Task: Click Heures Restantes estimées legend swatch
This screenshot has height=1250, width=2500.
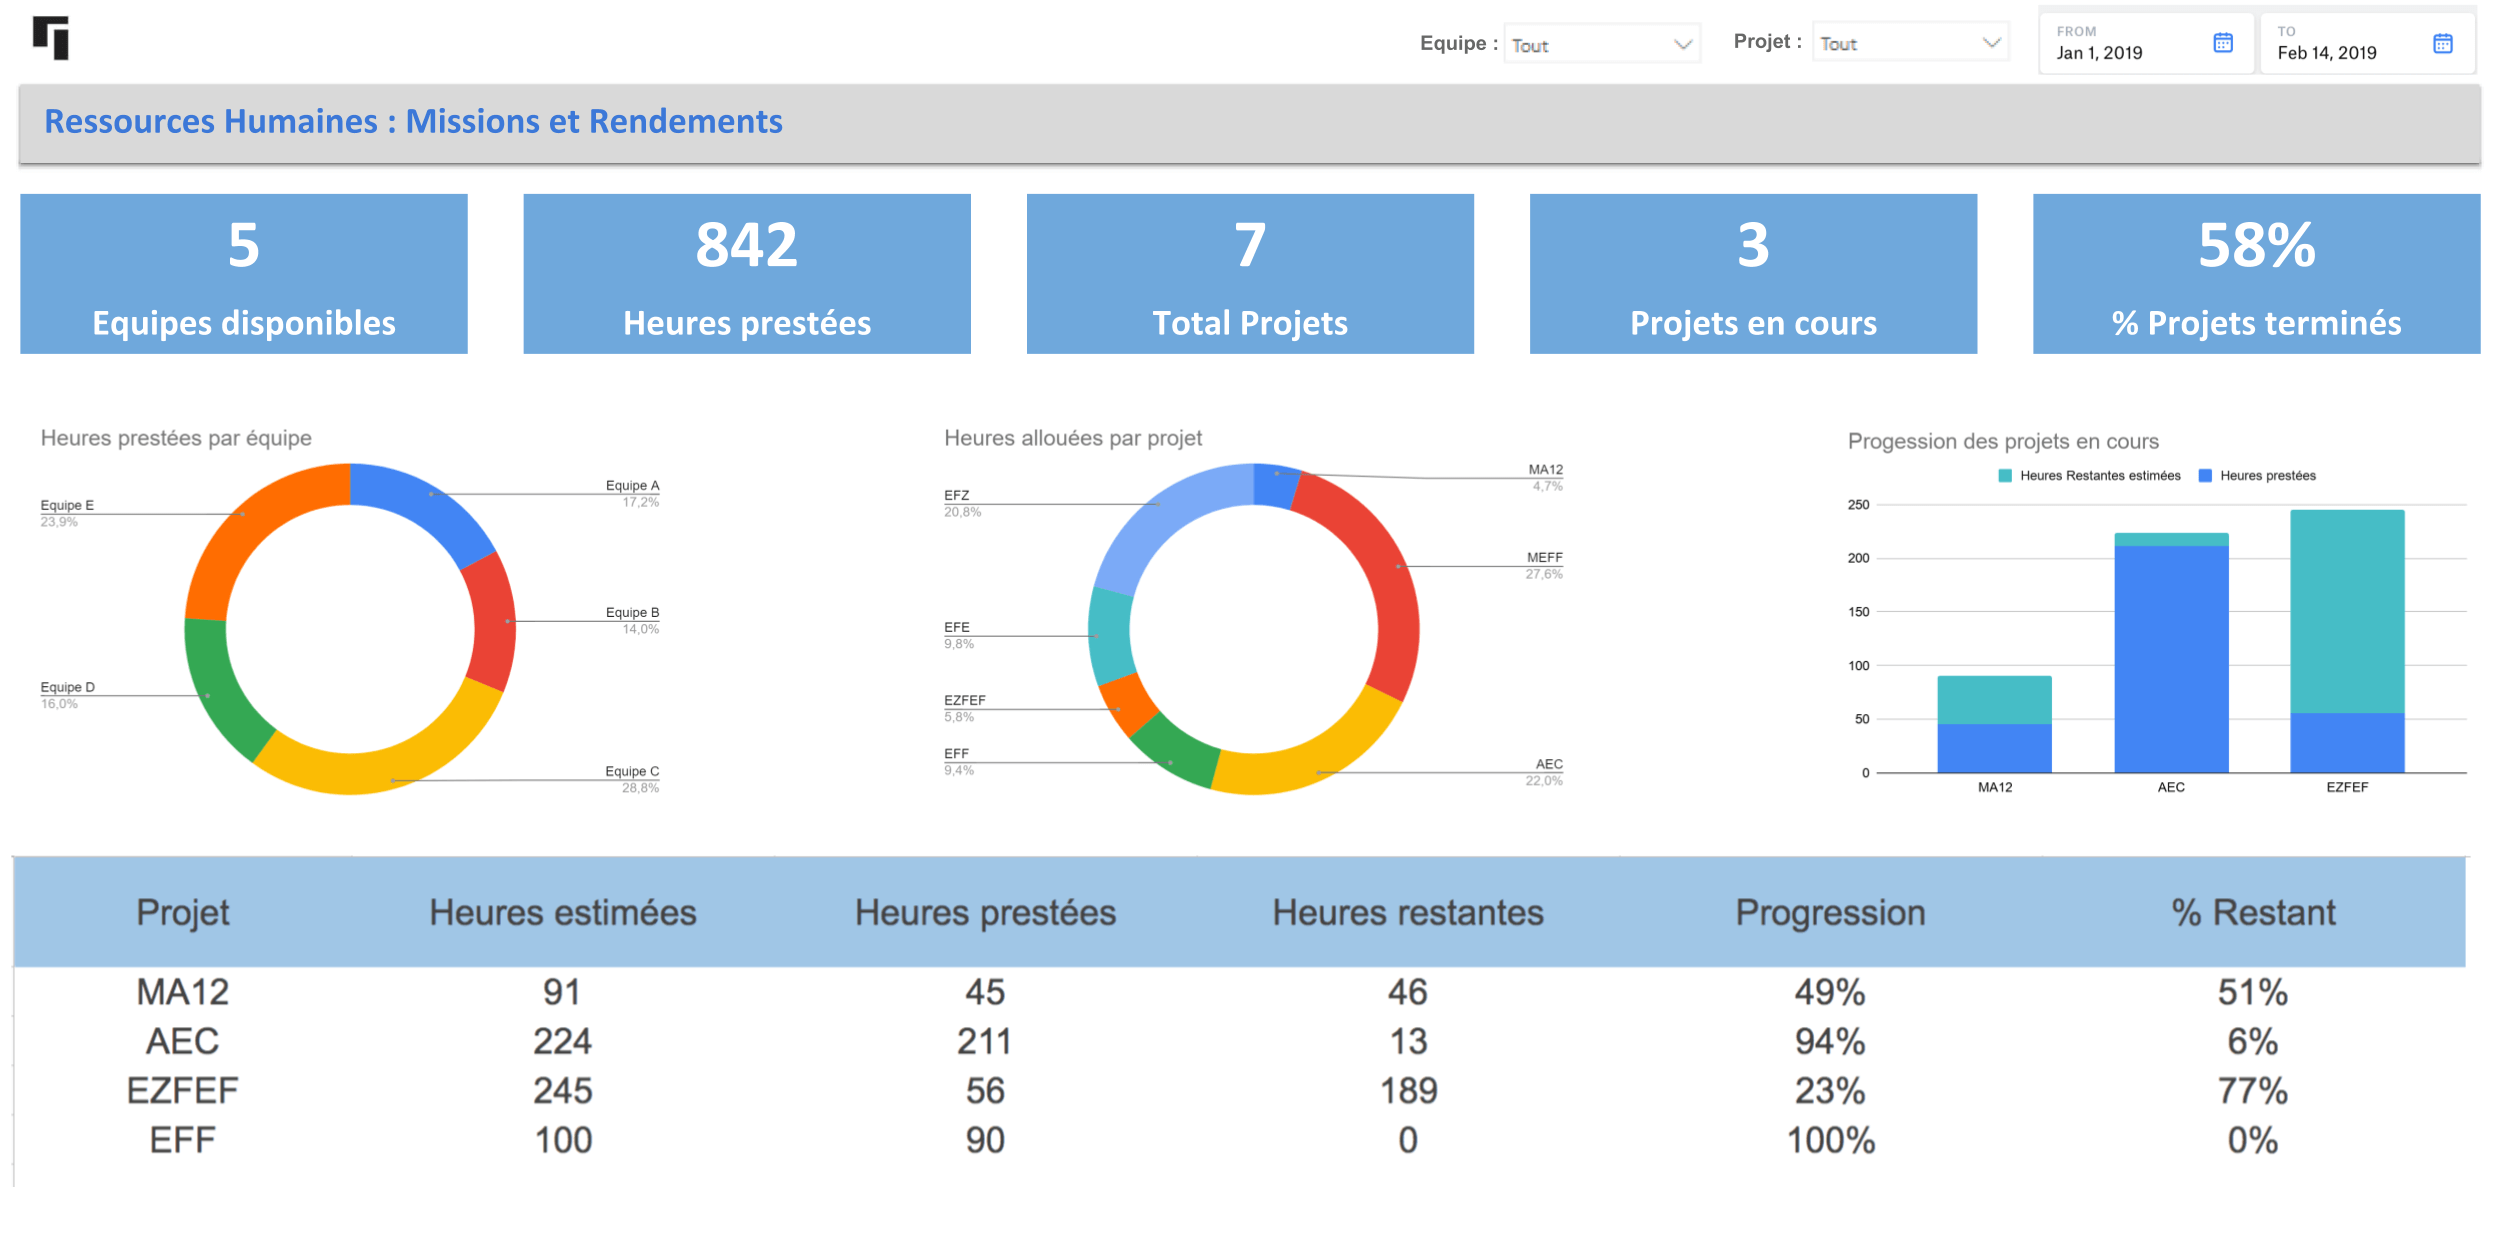Action: 2004,476
